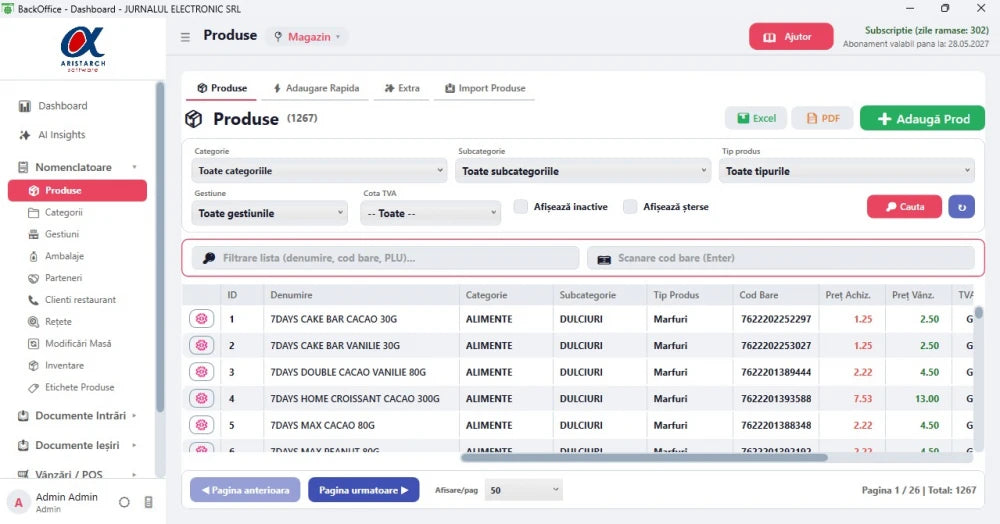The image size is (1000, 524).
Task: Click the Ajutor help button
Action: [x=791, y=37]
